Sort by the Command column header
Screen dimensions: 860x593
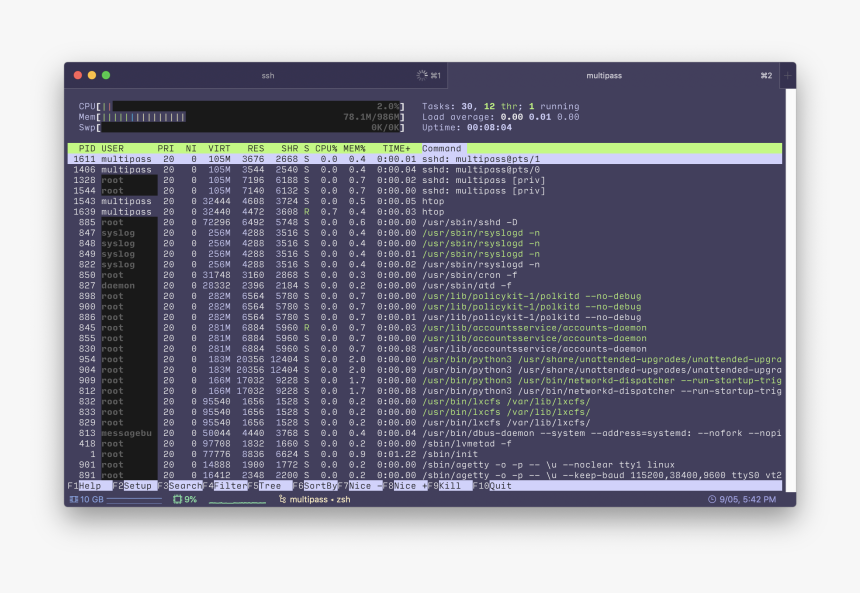tap(442, 149)
